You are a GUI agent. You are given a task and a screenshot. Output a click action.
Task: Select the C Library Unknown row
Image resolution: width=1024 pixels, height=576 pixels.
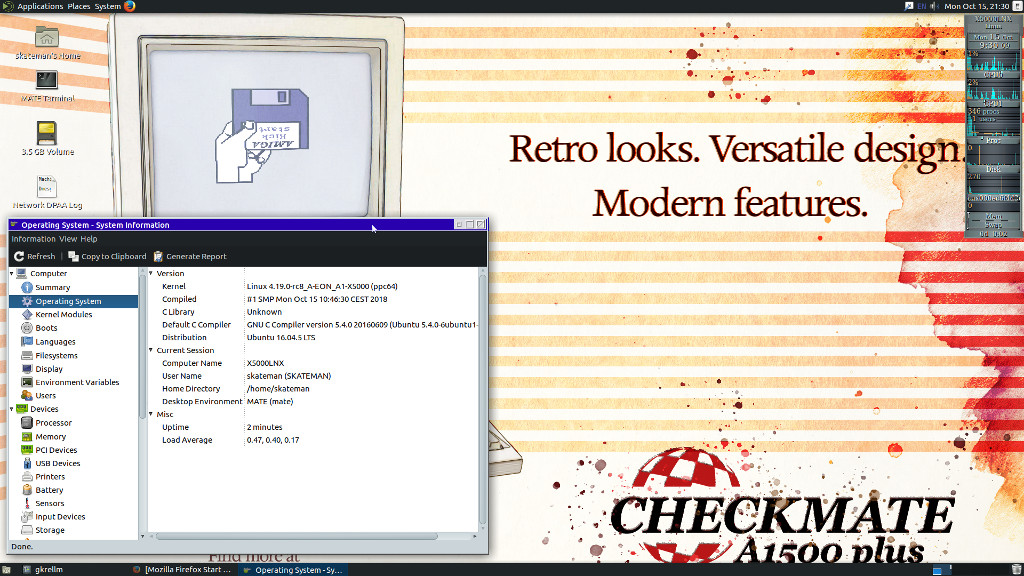point(313,312)
